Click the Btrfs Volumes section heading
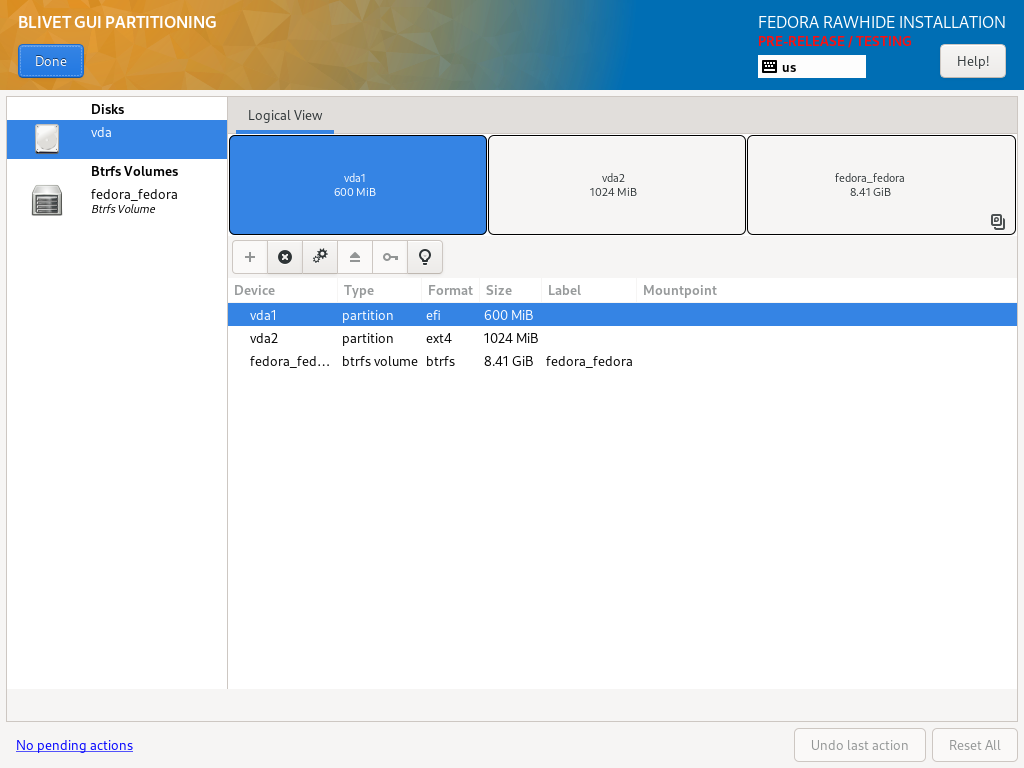Viewport: 1024px width, 768px height. [135, 171]
